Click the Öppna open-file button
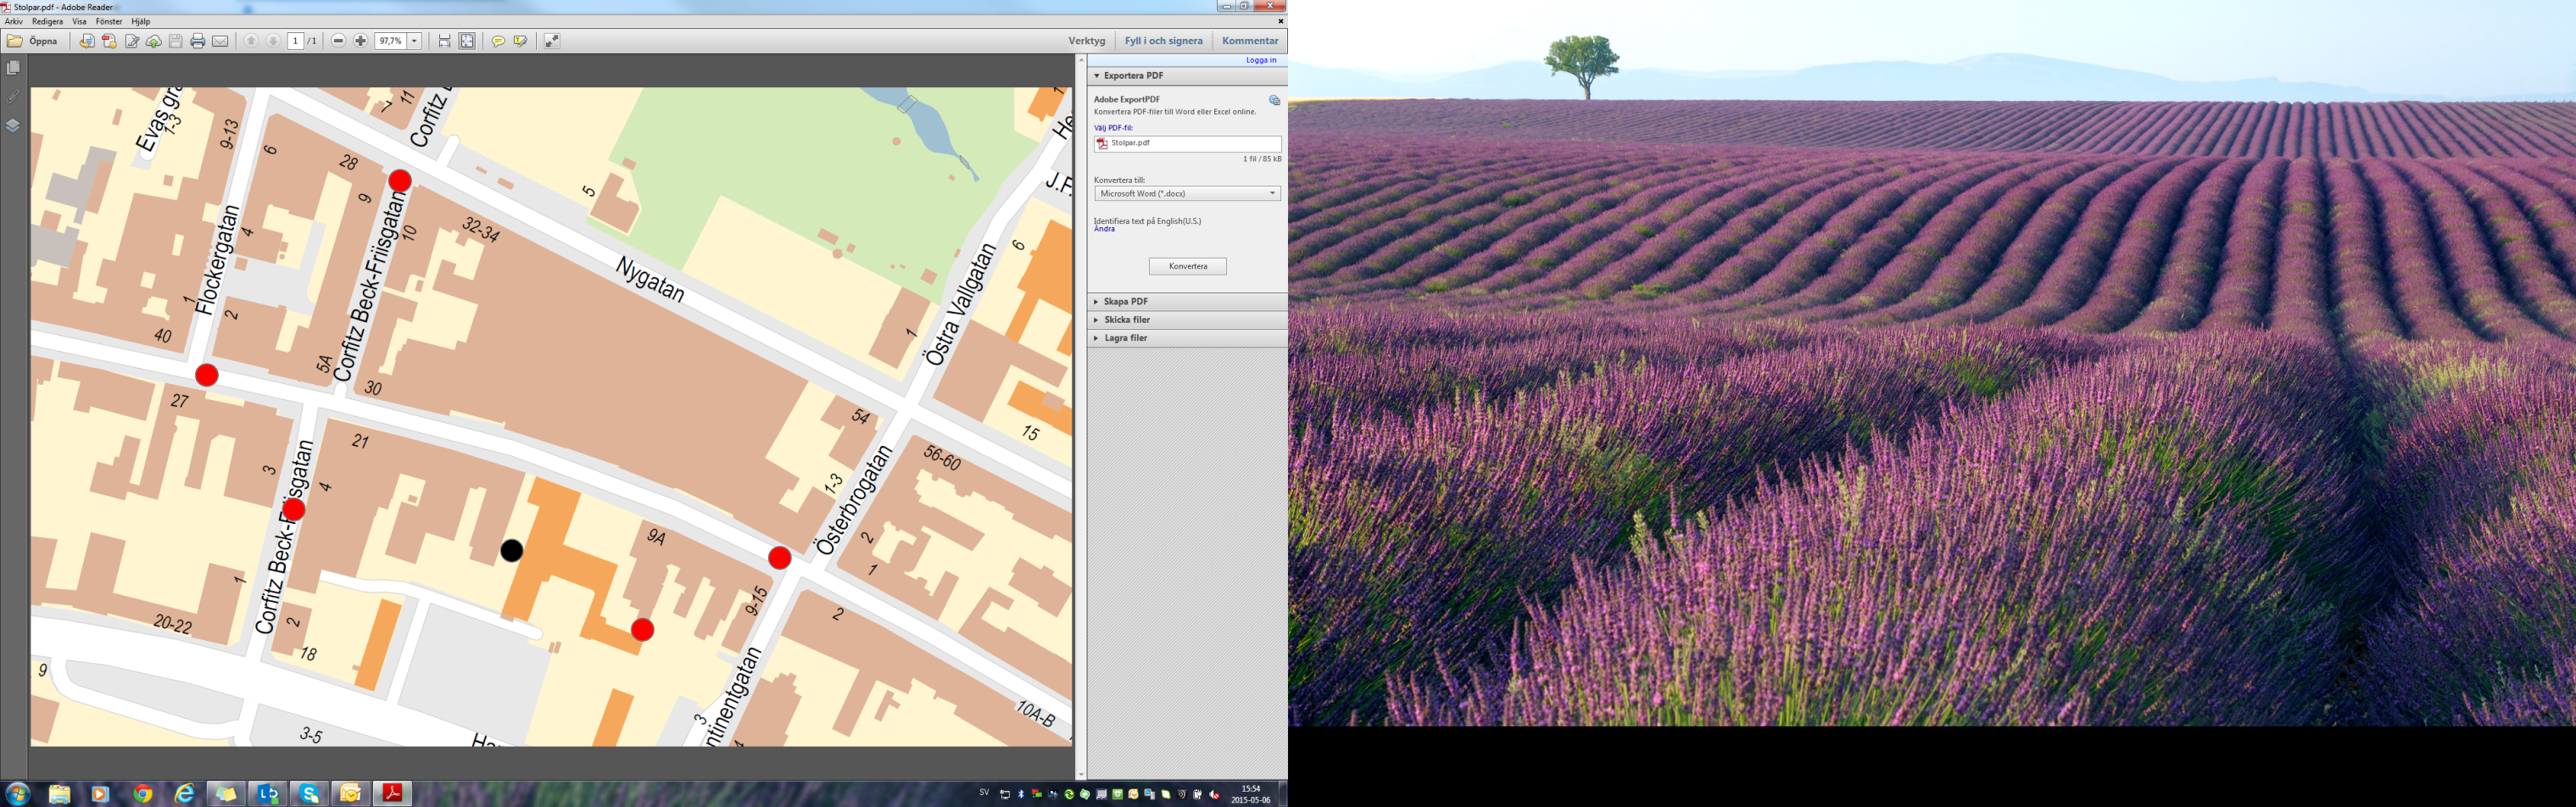 pos(33,41)
